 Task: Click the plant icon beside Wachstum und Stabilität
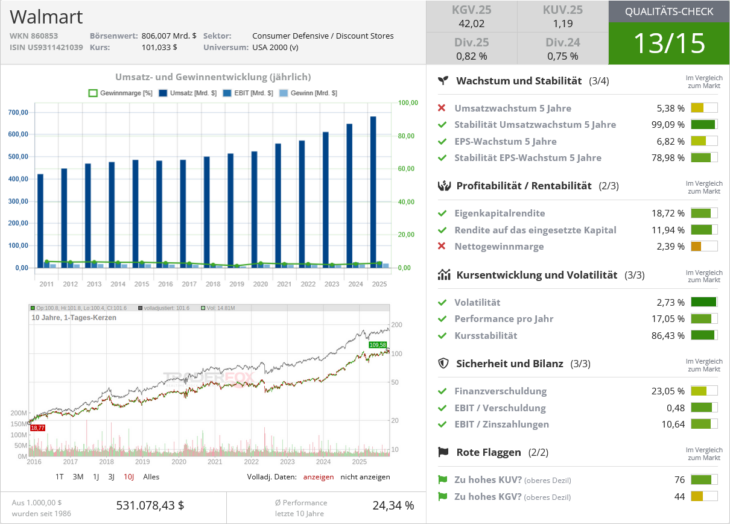click(x=442, y=80)
